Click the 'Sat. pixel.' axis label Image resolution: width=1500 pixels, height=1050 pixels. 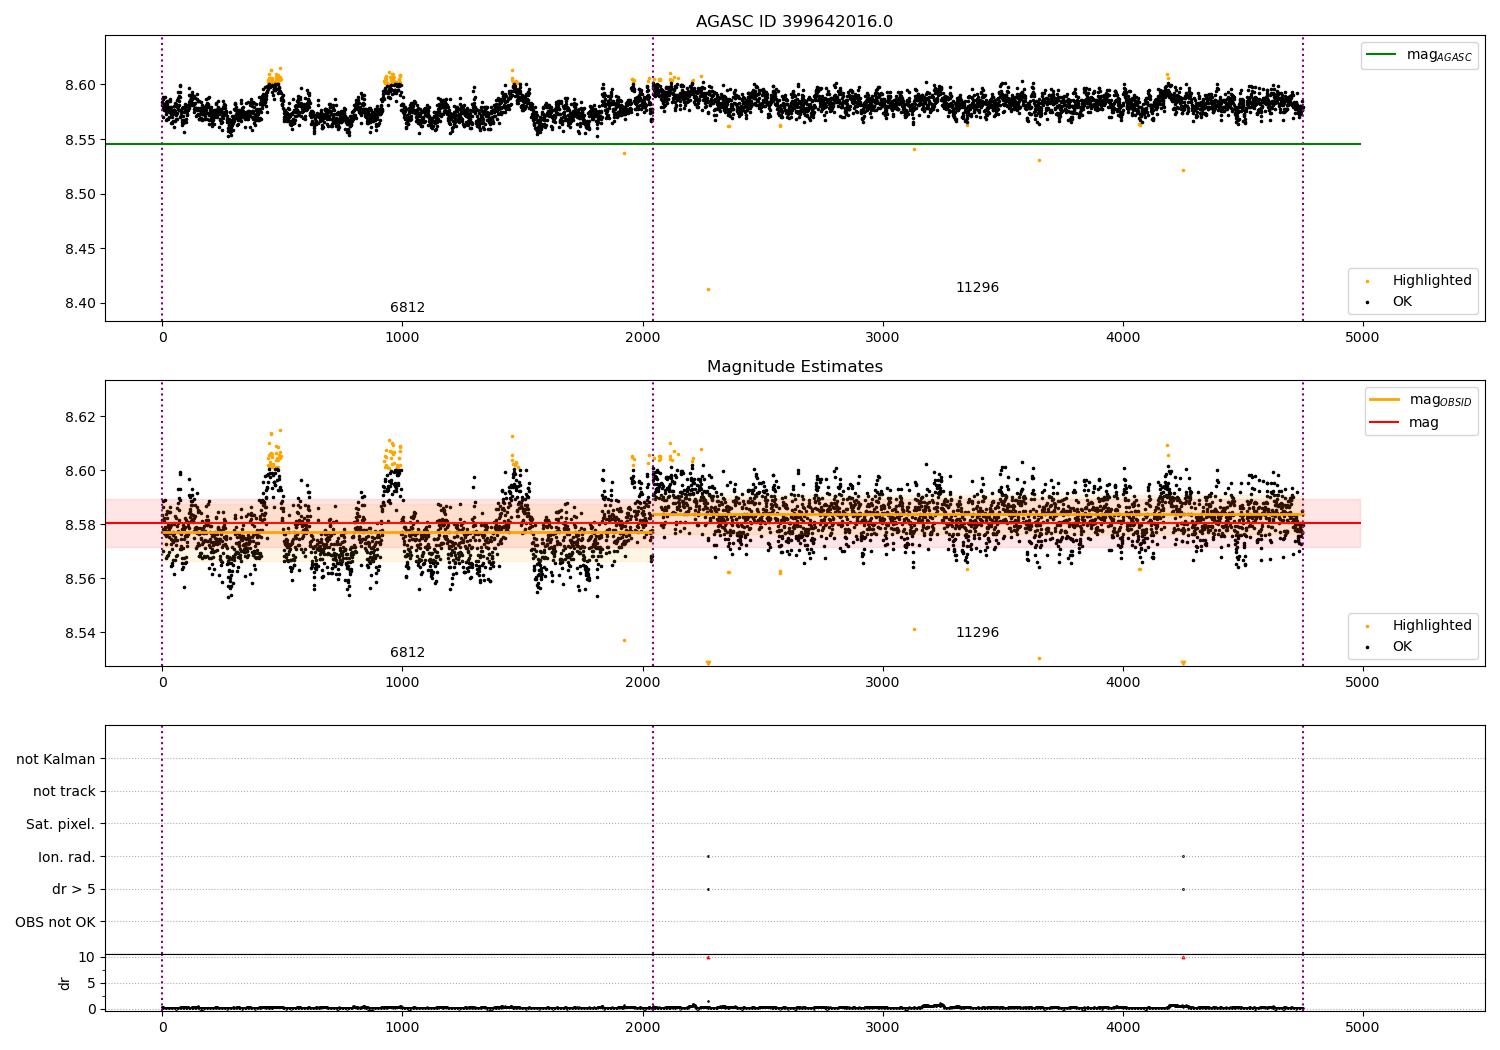pos(61,824)
